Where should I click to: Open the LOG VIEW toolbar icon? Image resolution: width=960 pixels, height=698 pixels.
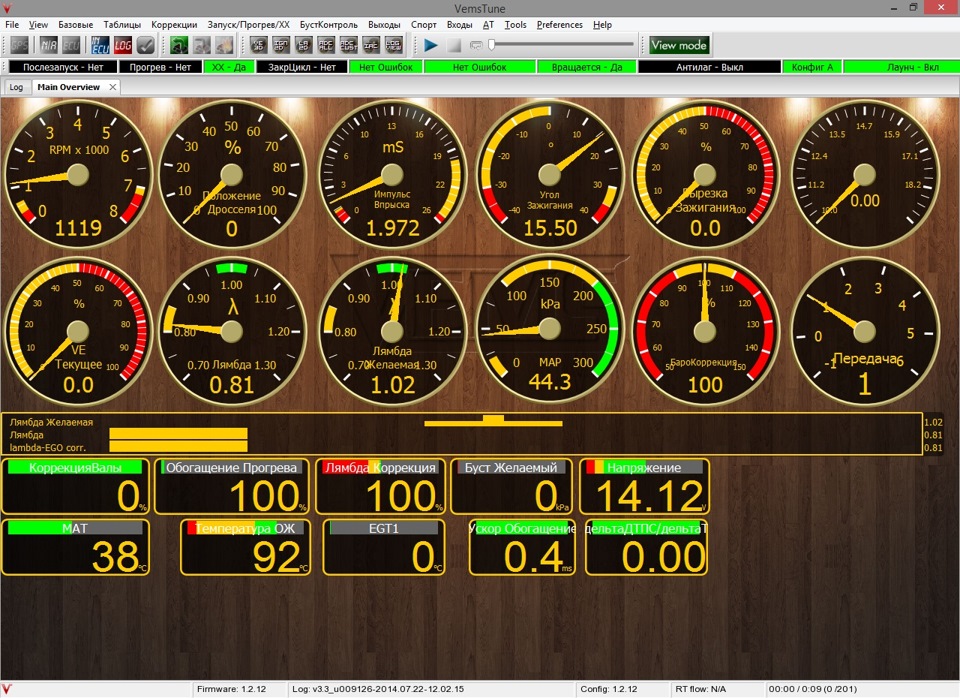(x=394, y=45)
